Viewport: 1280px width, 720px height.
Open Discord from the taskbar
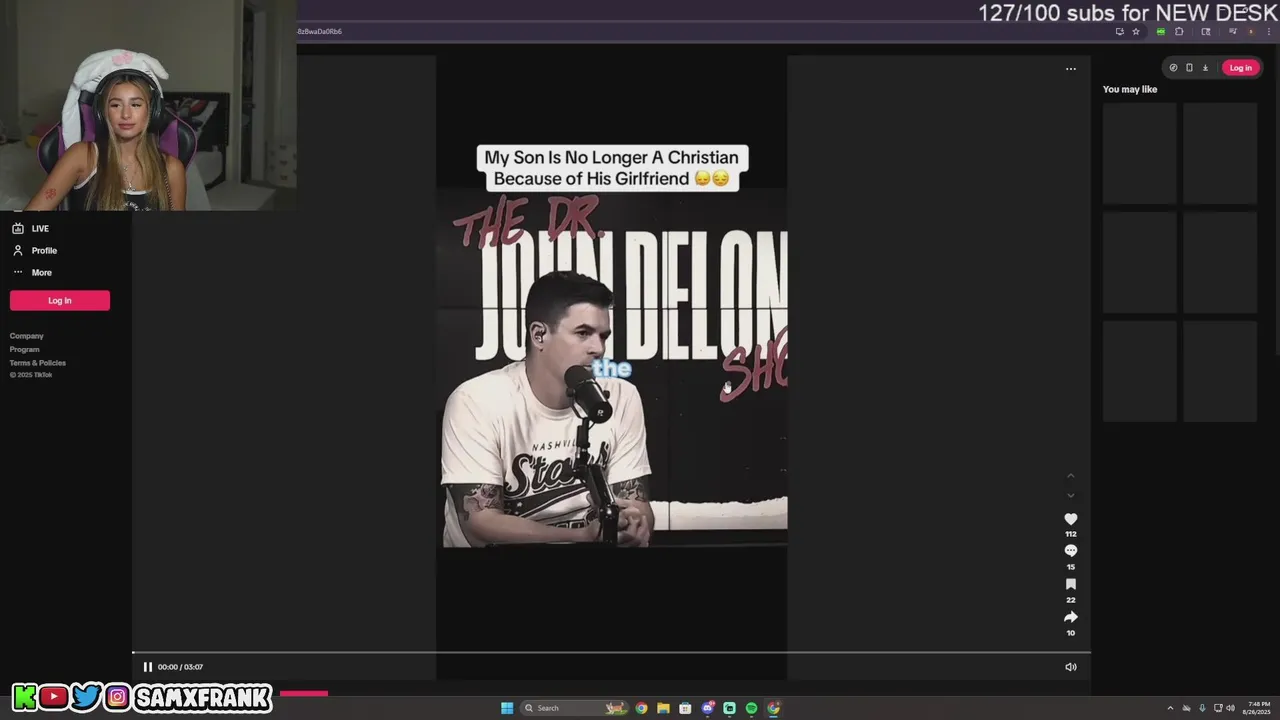coord(708,708)
